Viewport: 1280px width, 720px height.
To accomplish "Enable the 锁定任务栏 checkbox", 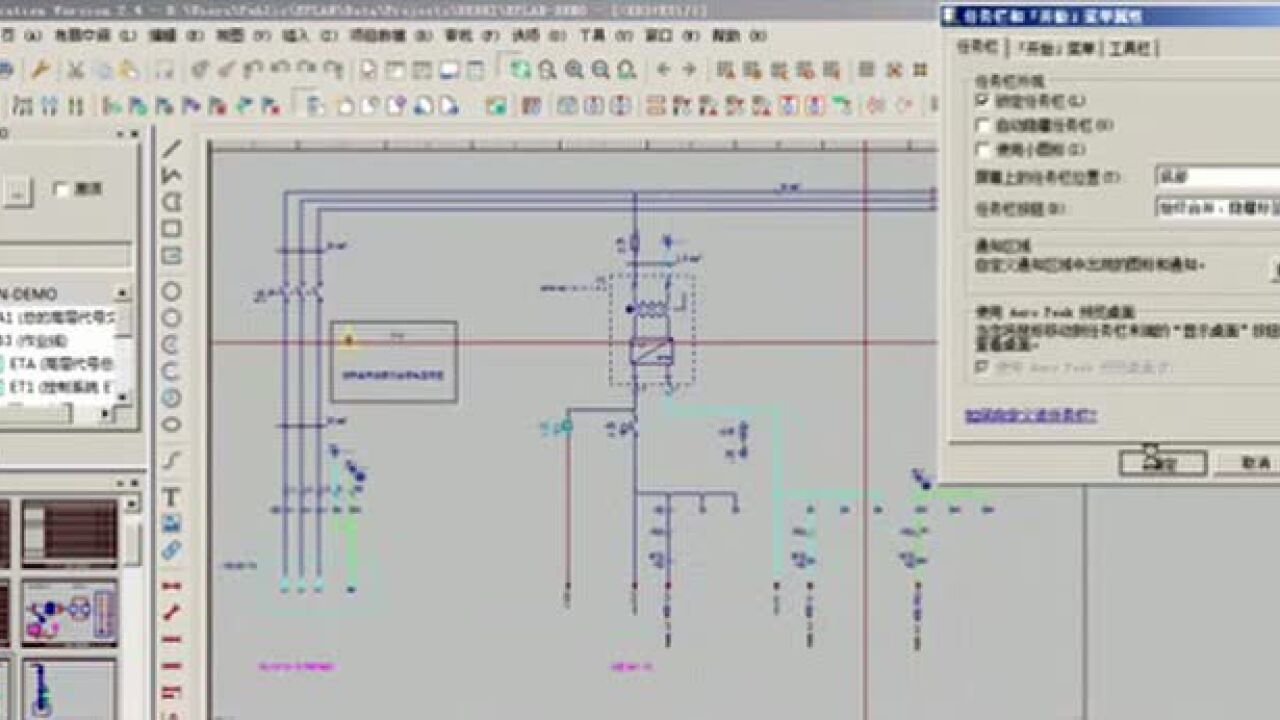I will (x=981, y=100).
